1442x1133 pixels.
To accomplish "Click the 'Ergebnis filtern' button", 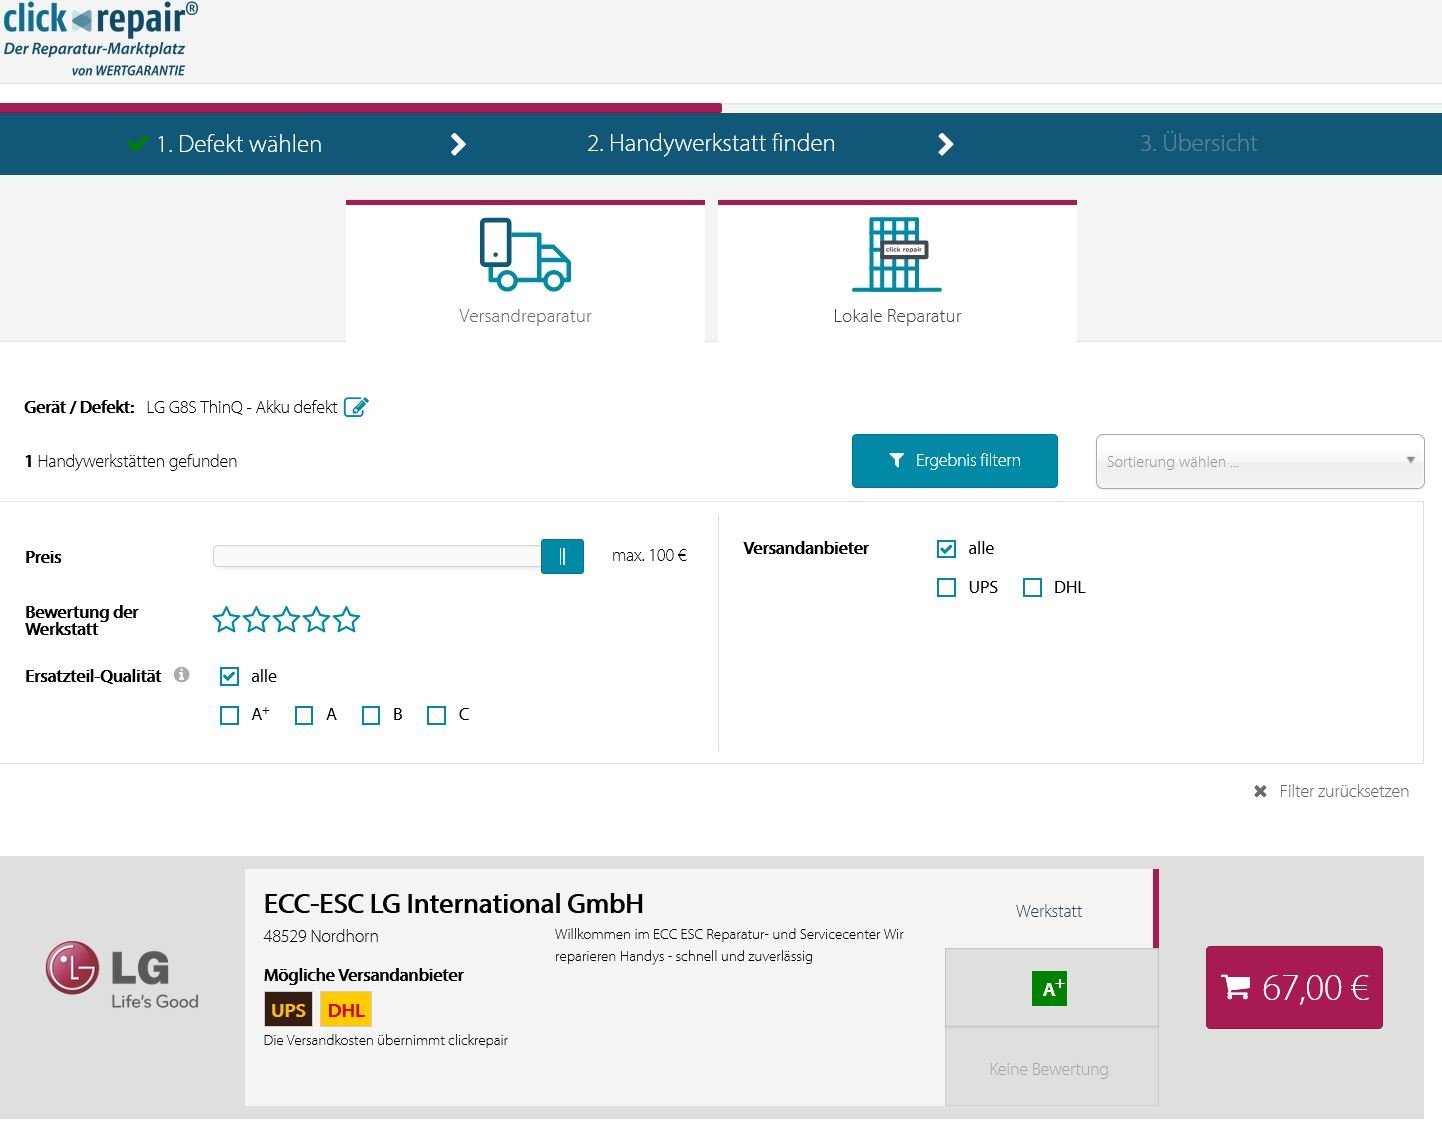I will point(955,461).
